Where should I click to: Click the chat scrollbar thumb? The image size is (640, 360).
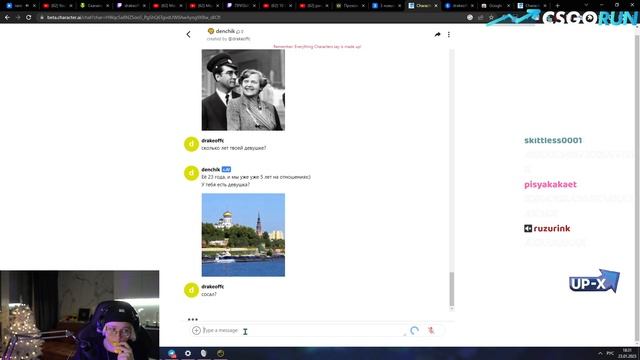coord(451,289)
